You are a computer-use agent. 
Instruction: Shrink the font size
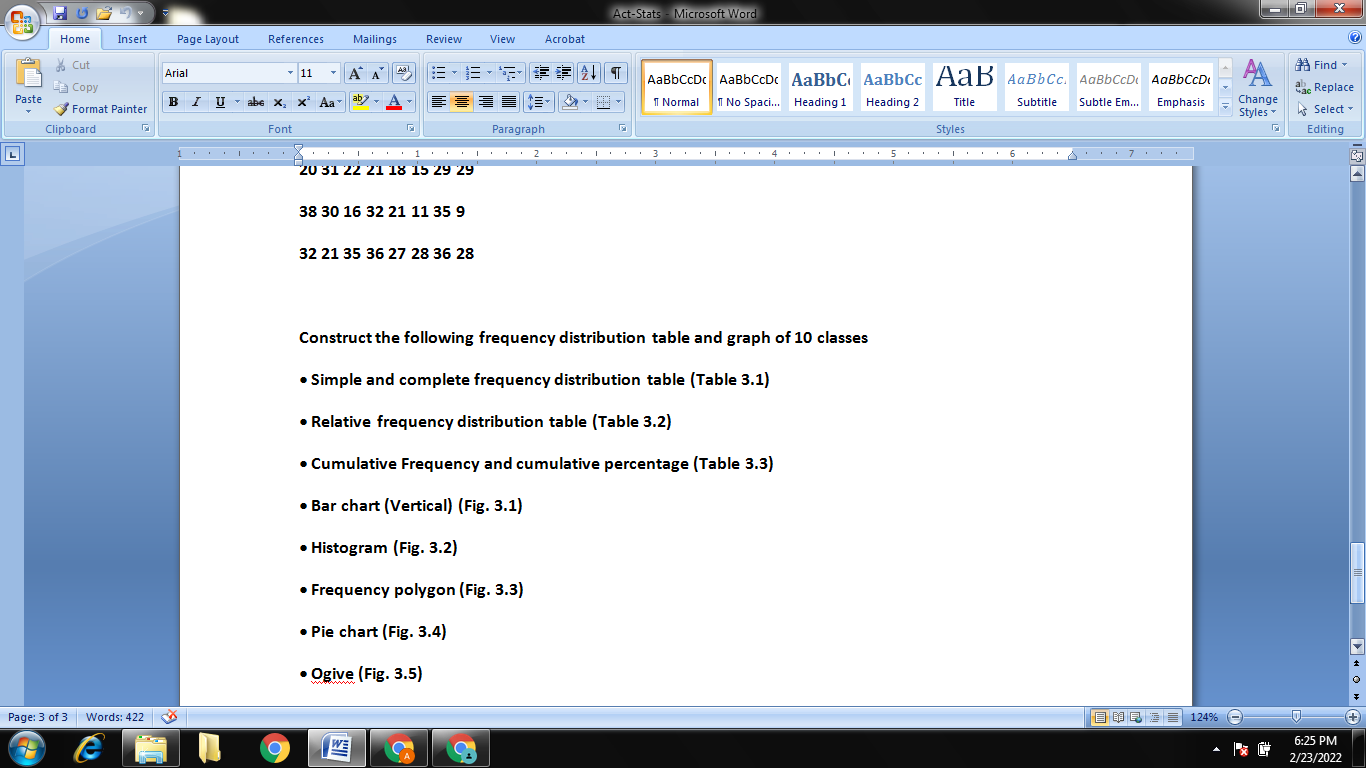coord(377,73)
